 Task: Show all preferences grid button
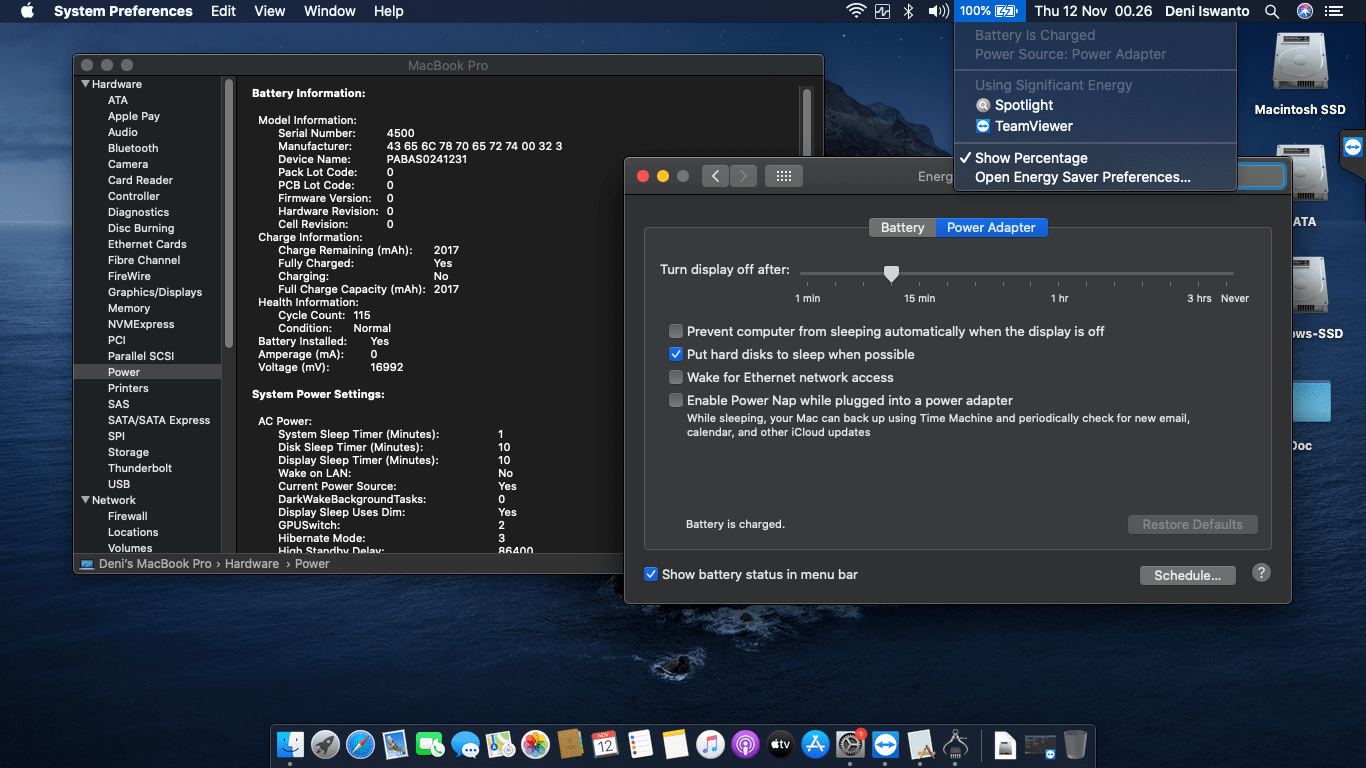[x=784, y=176]
